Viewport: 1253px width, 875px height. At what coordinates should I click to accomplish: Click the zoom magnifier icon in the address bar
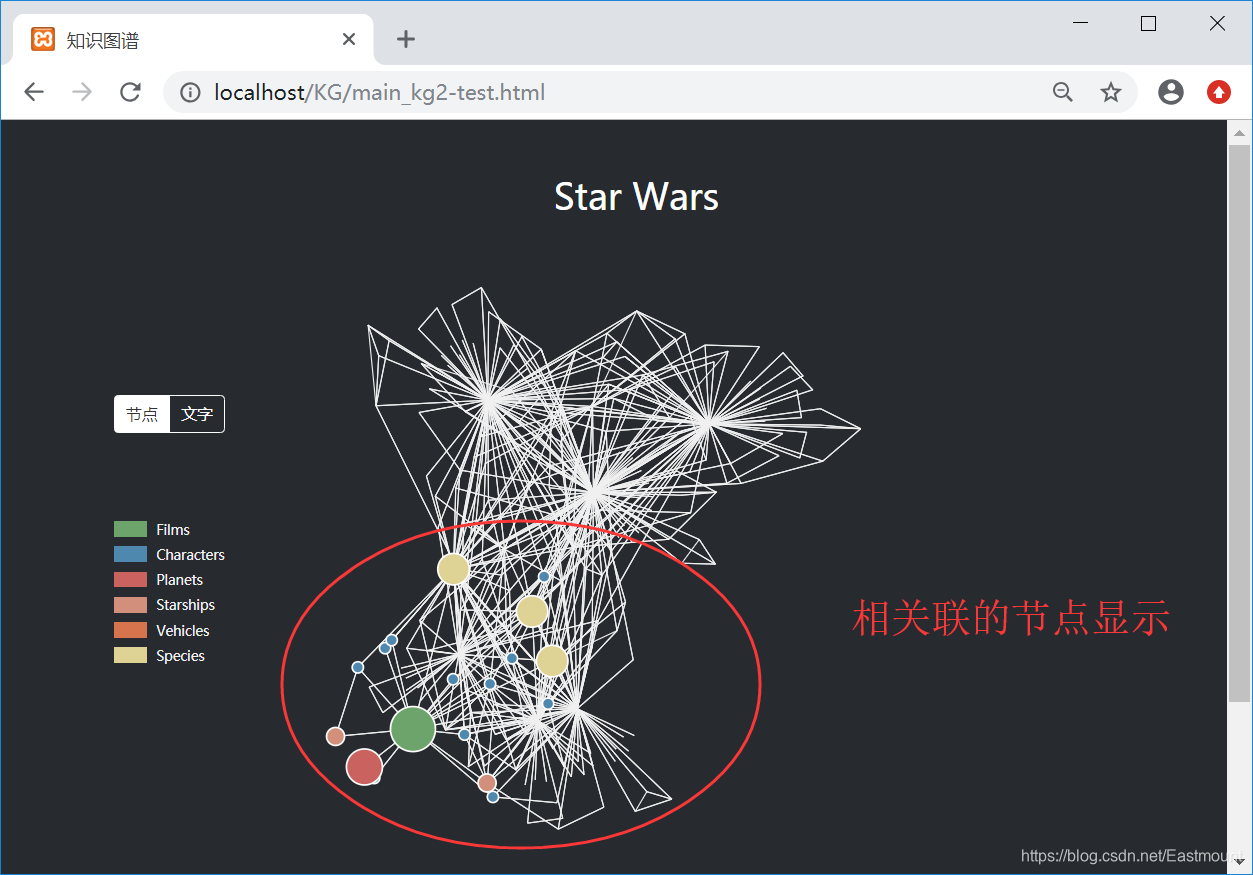[x=1063, y=93]
